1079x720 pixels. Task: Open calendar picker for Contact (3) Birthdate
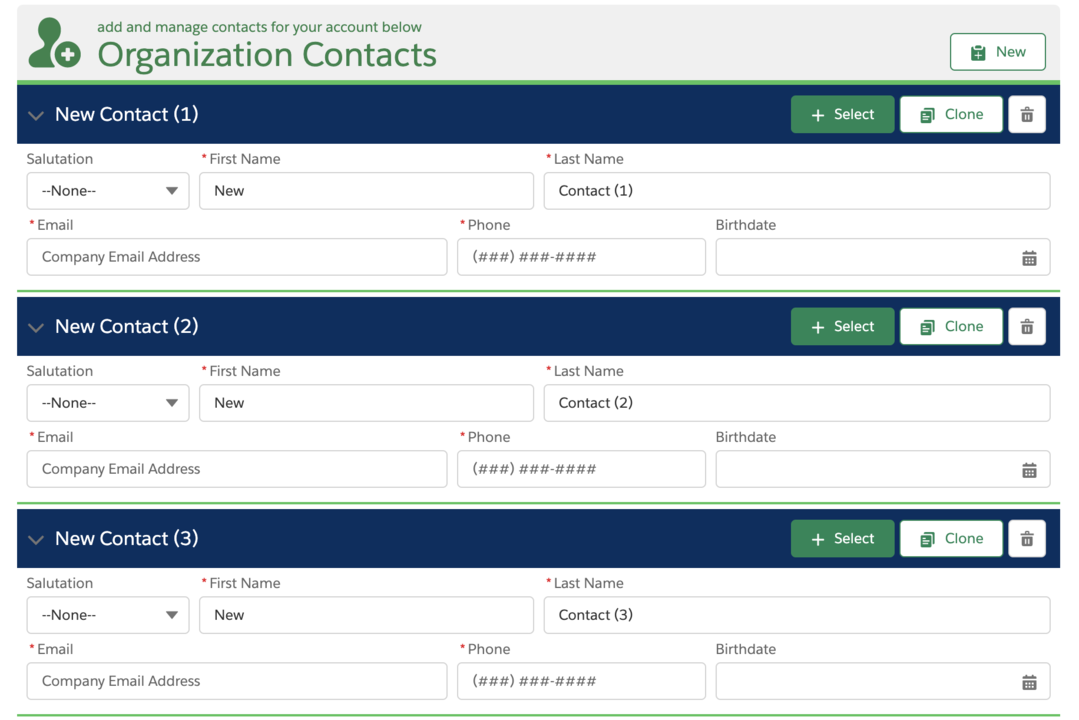pos(1029,682)
